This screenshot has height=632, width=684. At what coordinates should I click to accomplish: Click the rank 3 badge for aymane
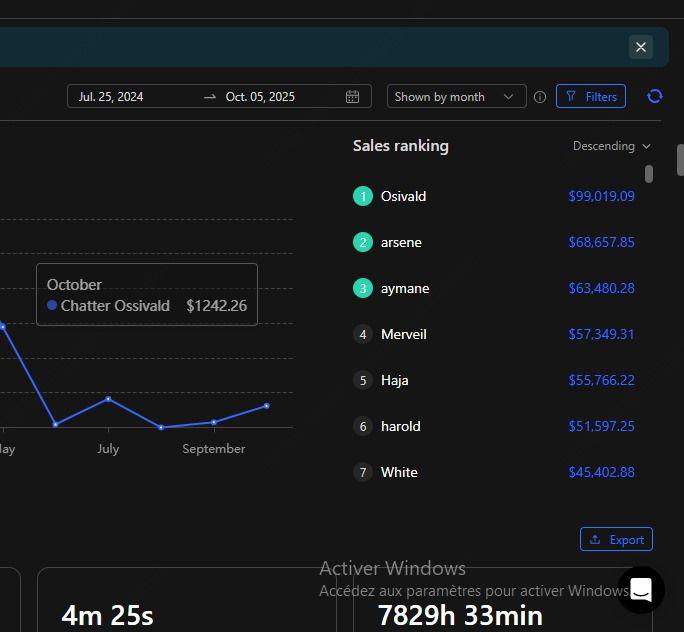click(x=362, y=288)
